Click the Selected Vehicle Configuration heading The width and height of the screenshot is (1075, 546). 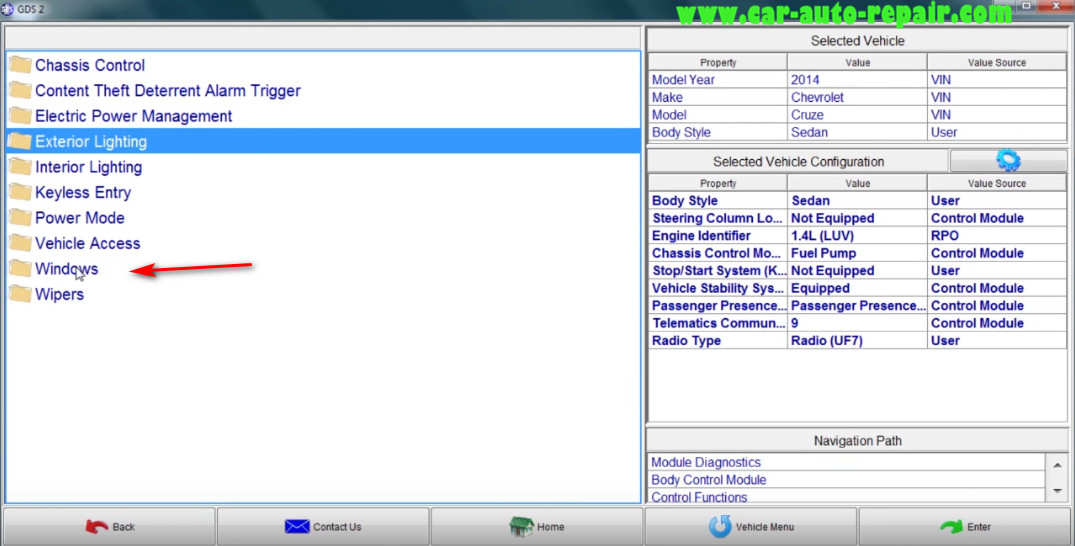[798, 162]
